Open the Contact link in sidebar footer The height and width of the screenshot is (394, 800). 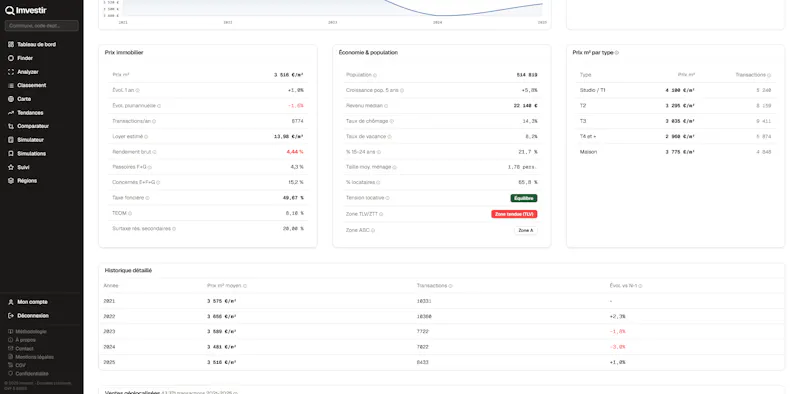pos(24,349)
